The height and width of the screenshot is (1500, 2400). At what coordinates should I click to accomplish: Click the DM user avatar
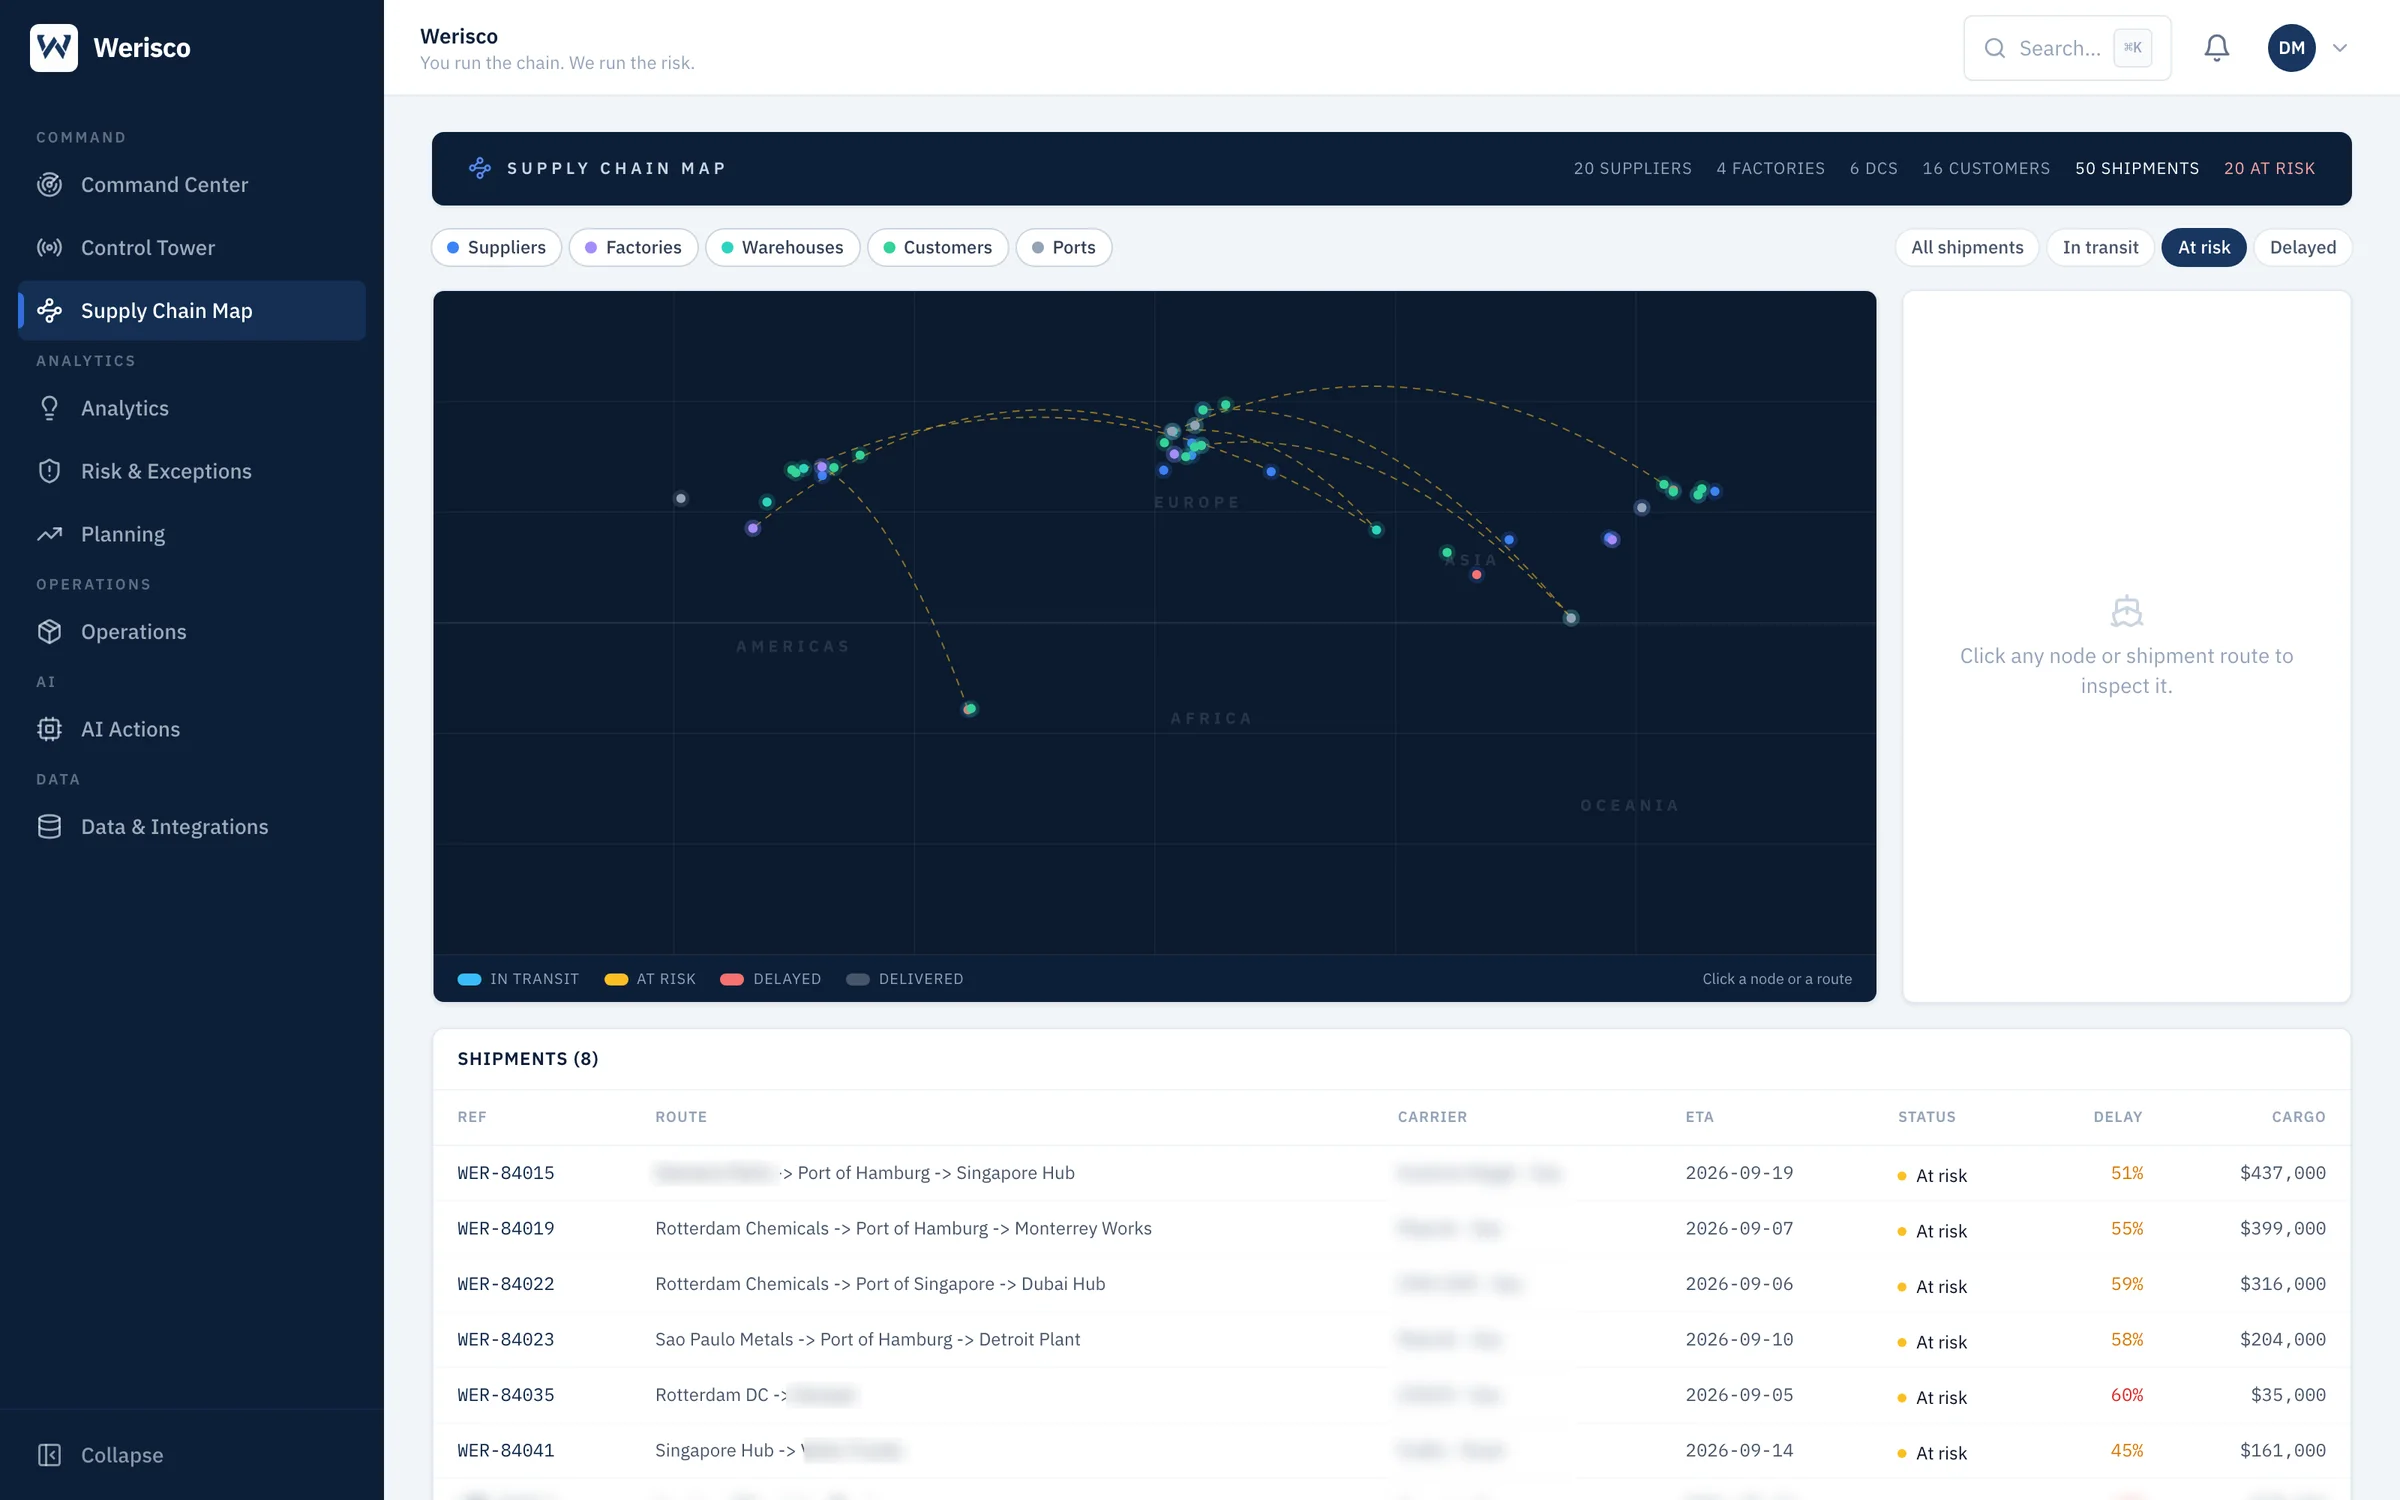point(2292,48)
